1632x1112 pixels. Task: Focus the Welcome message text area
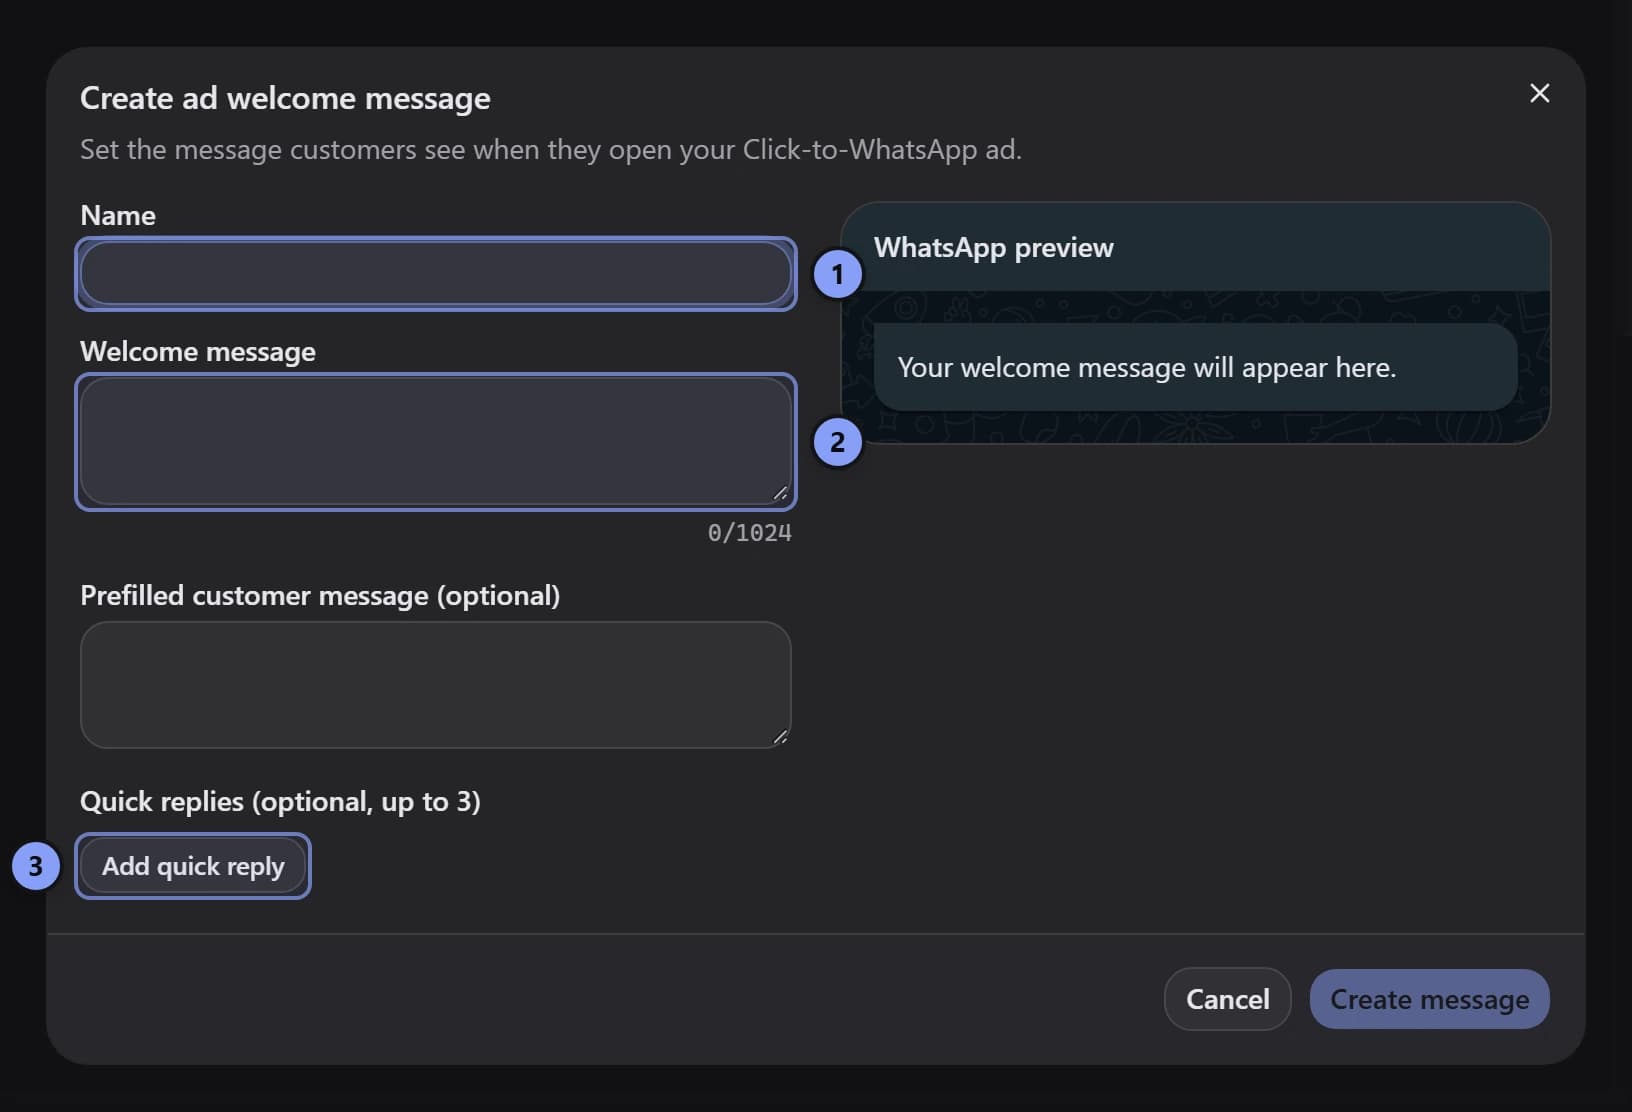(x=436, y=441)
